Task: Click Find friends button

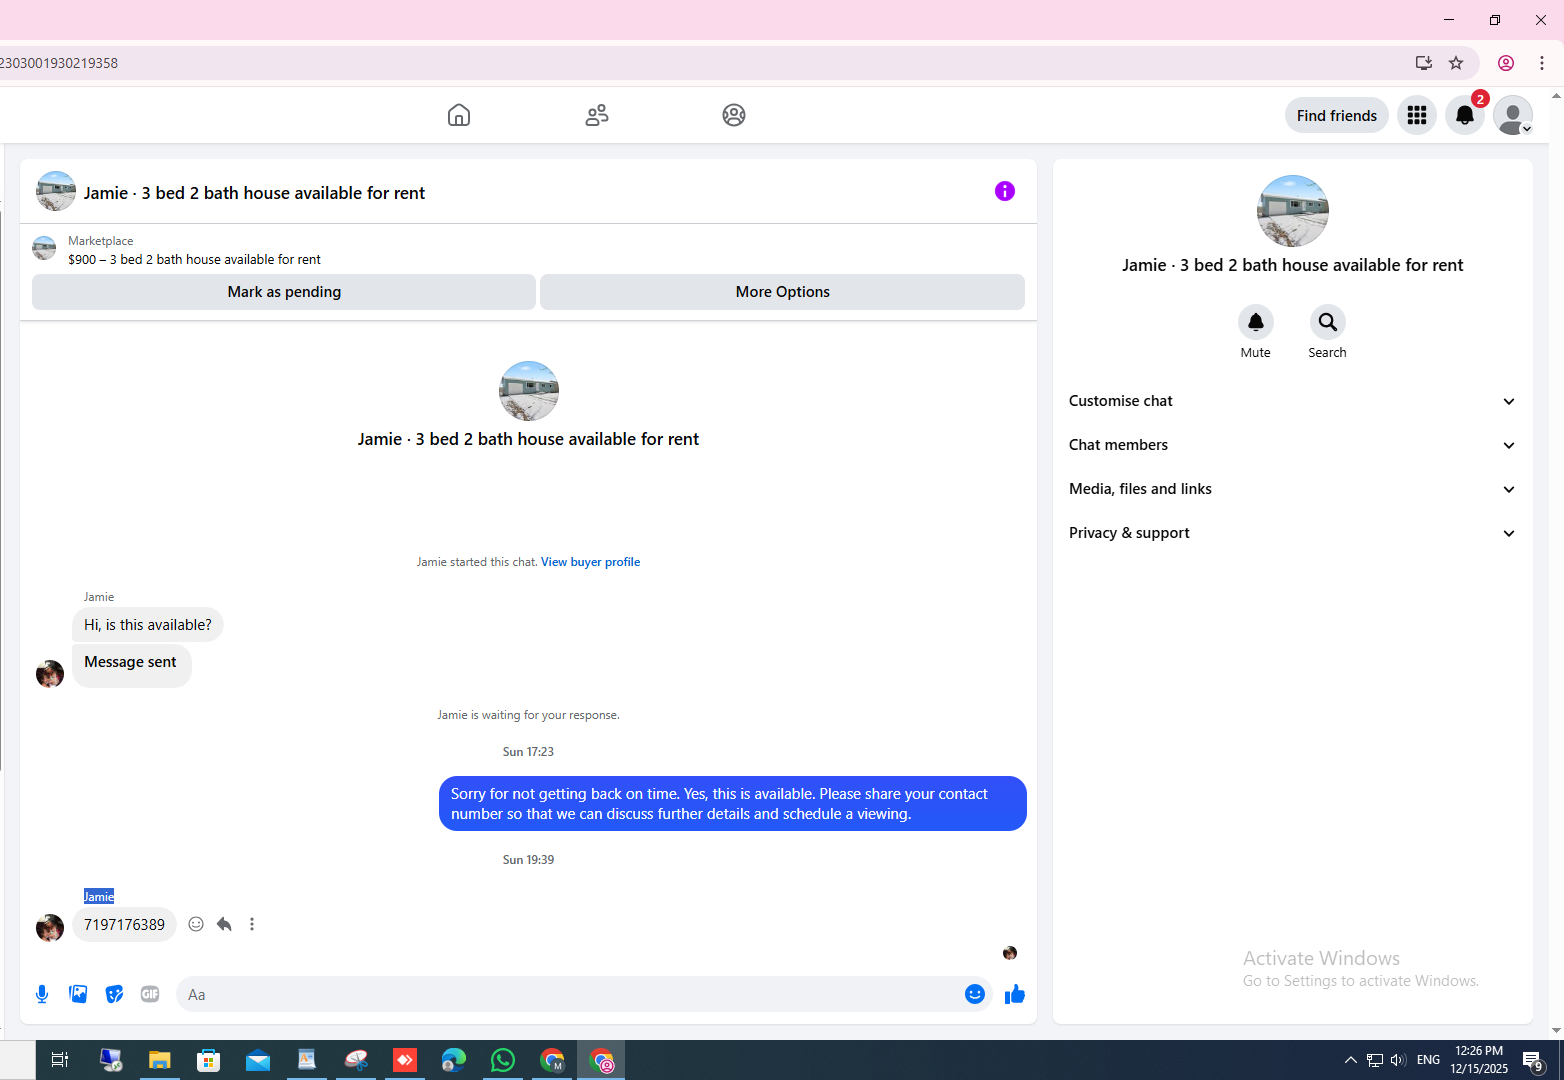Action: point(1337,115)
